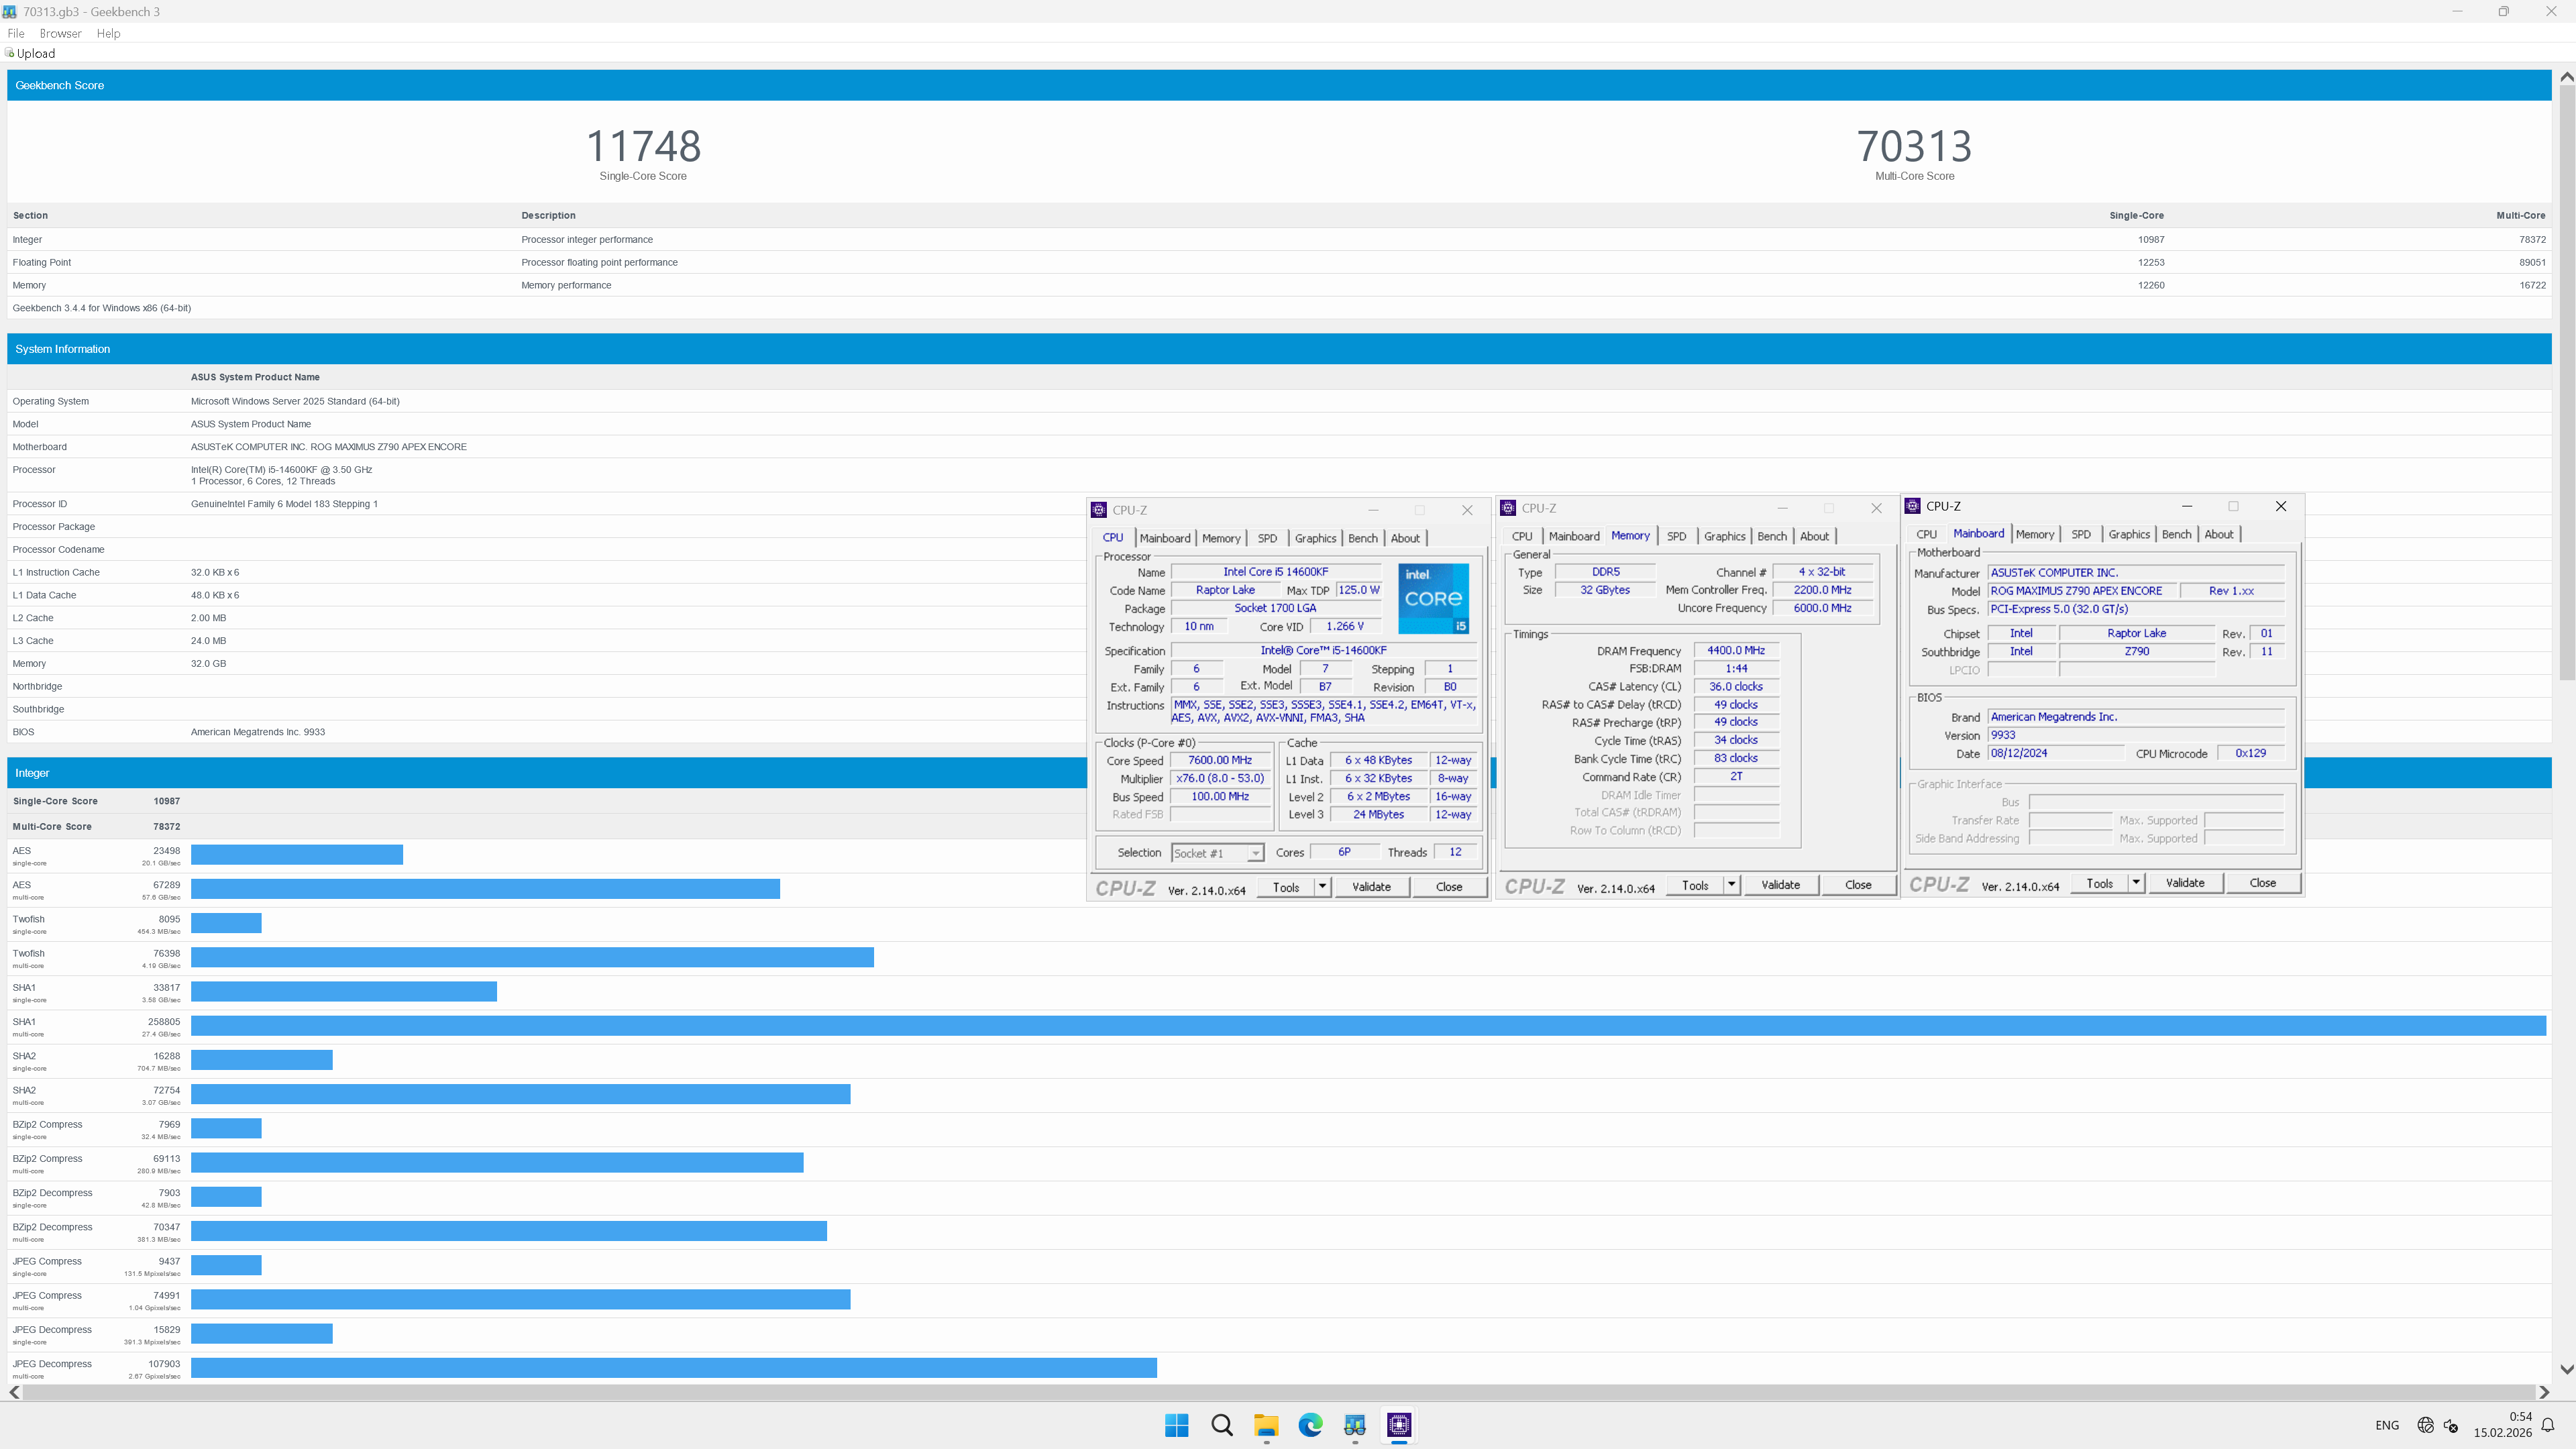
Task: Launch Microsoft Edge from the taskbar
Action: tap(1310, 1425)
